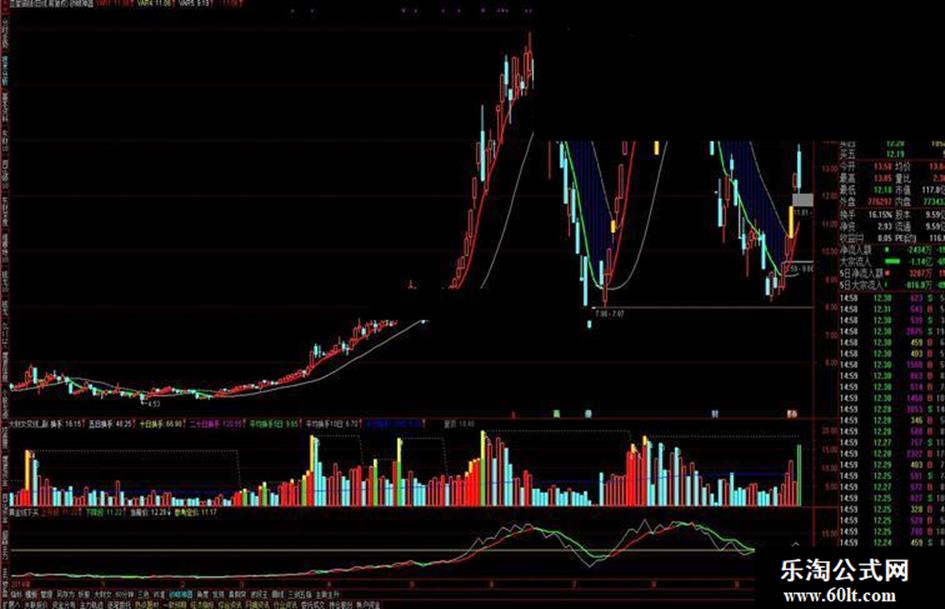Select the cyan highlighted indicator tab at bottom

180,594
